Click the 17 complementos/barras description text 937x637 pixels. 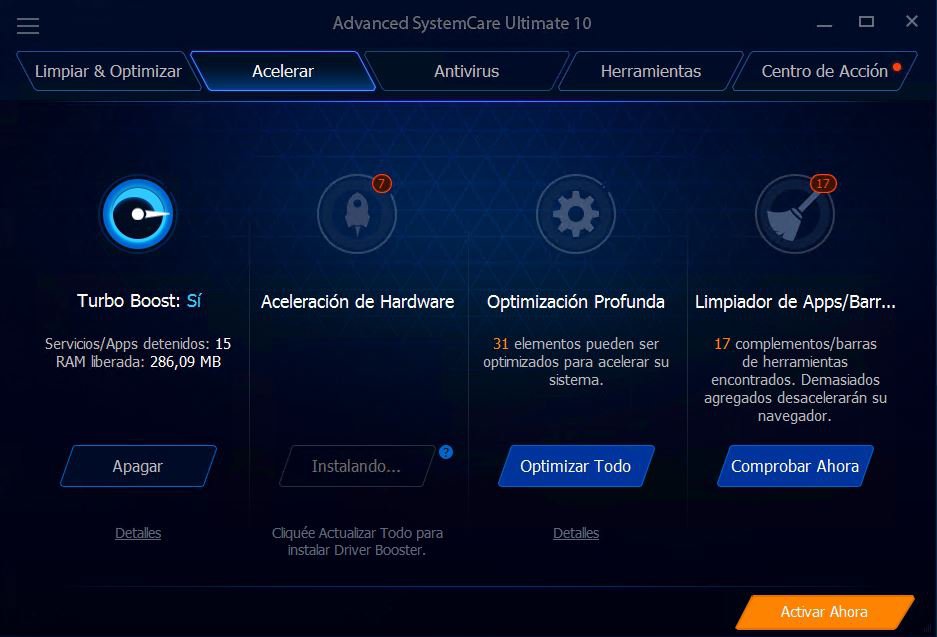click(795, 379)
